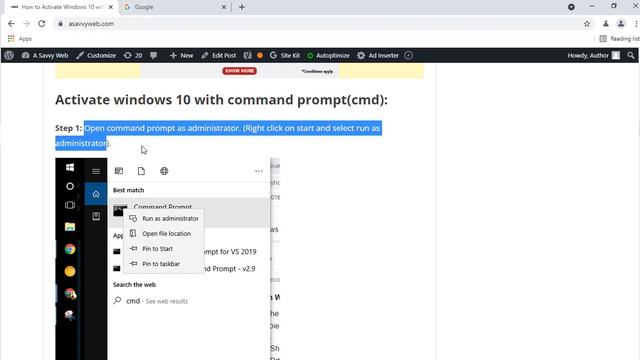
Task: Click the highlighted Open command prompt as administrator text
Action: [218, 136]
